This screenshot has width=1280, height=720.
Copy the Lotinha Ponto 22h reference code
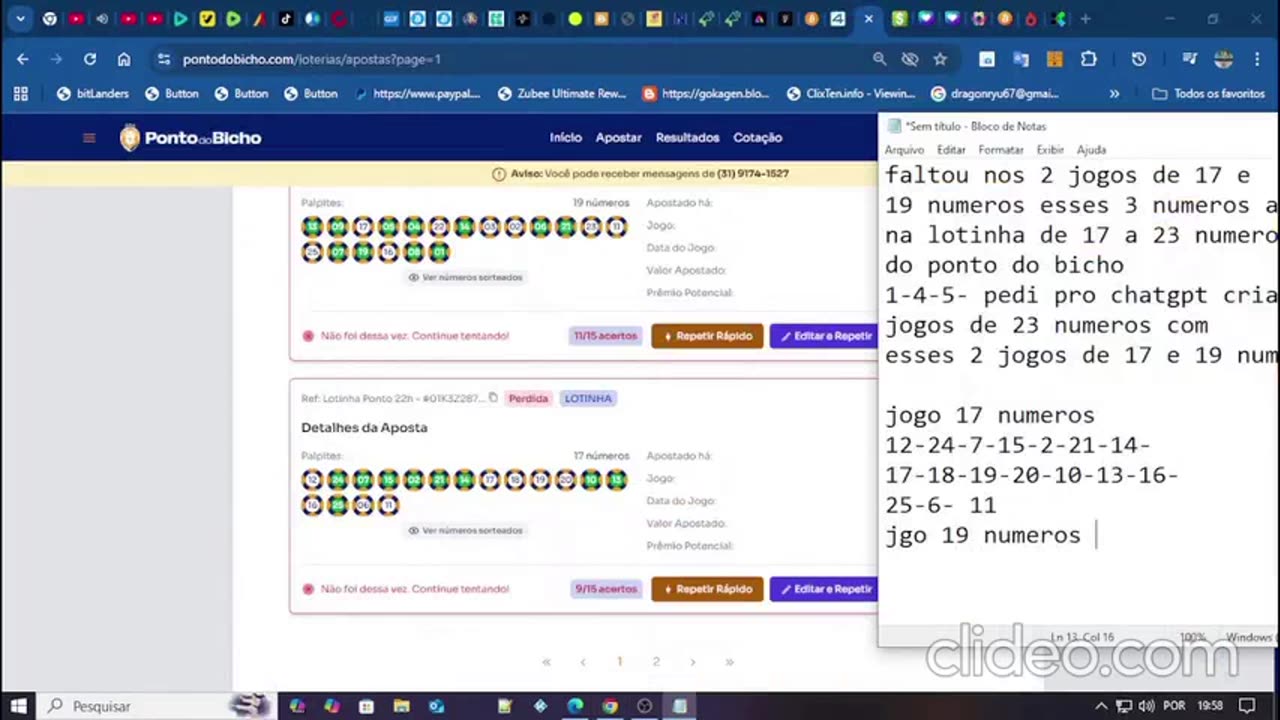click(493, 398)
